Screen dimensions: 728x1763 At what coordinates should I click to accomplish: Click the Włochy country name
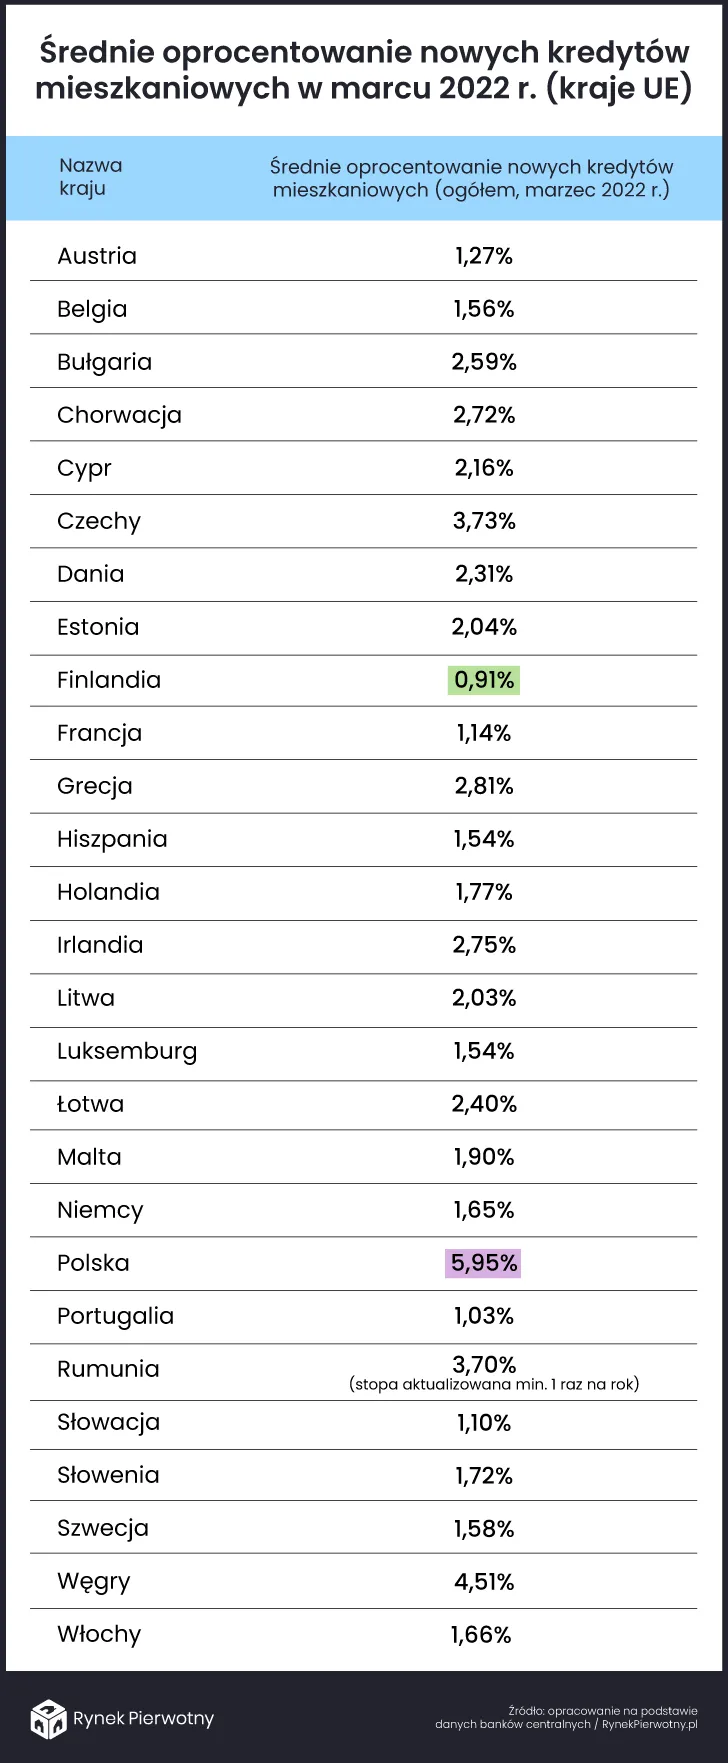99,1635
